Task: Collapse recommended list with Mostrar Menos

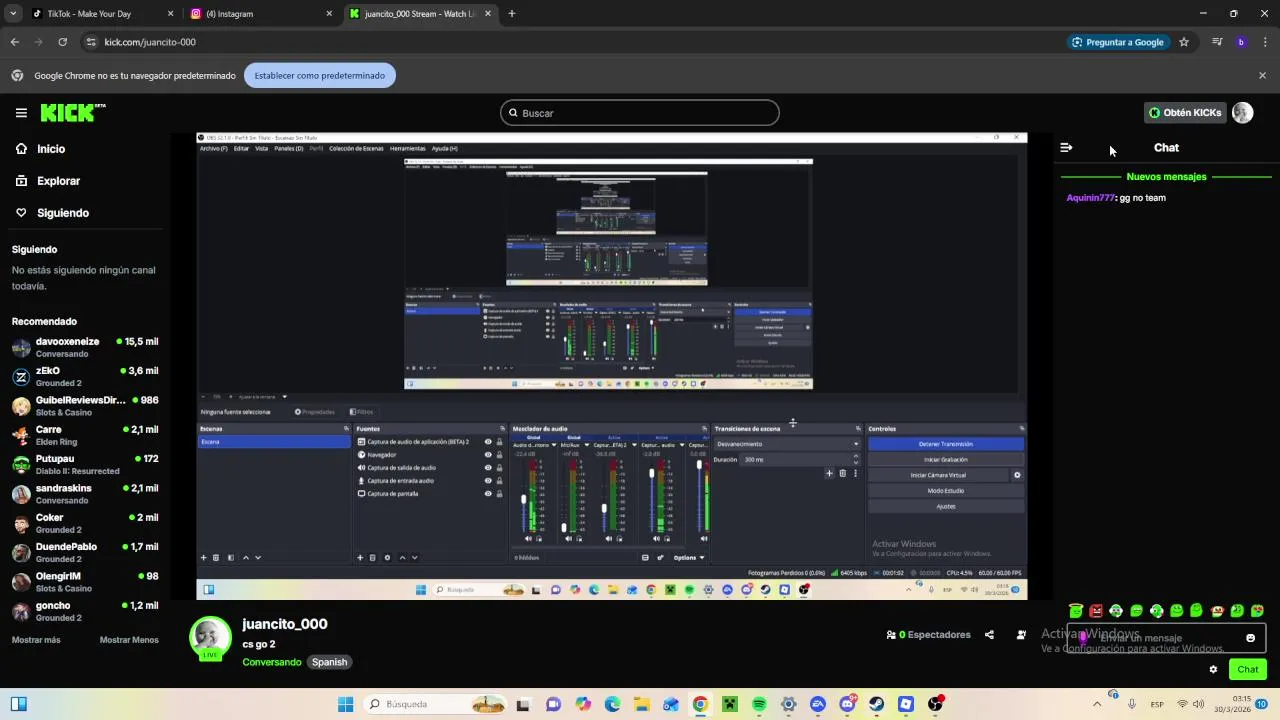Action: pyautogui.click(x=129, y=640)
